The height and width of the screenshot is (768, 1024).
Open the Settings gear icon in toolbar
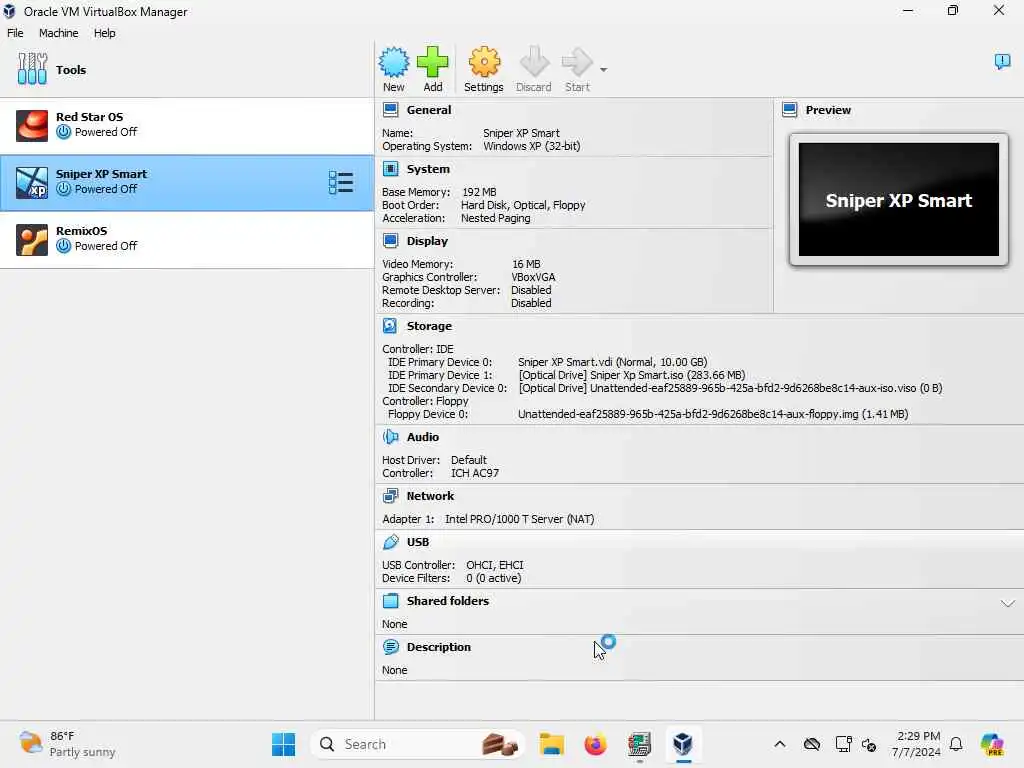tap(484, 63)
